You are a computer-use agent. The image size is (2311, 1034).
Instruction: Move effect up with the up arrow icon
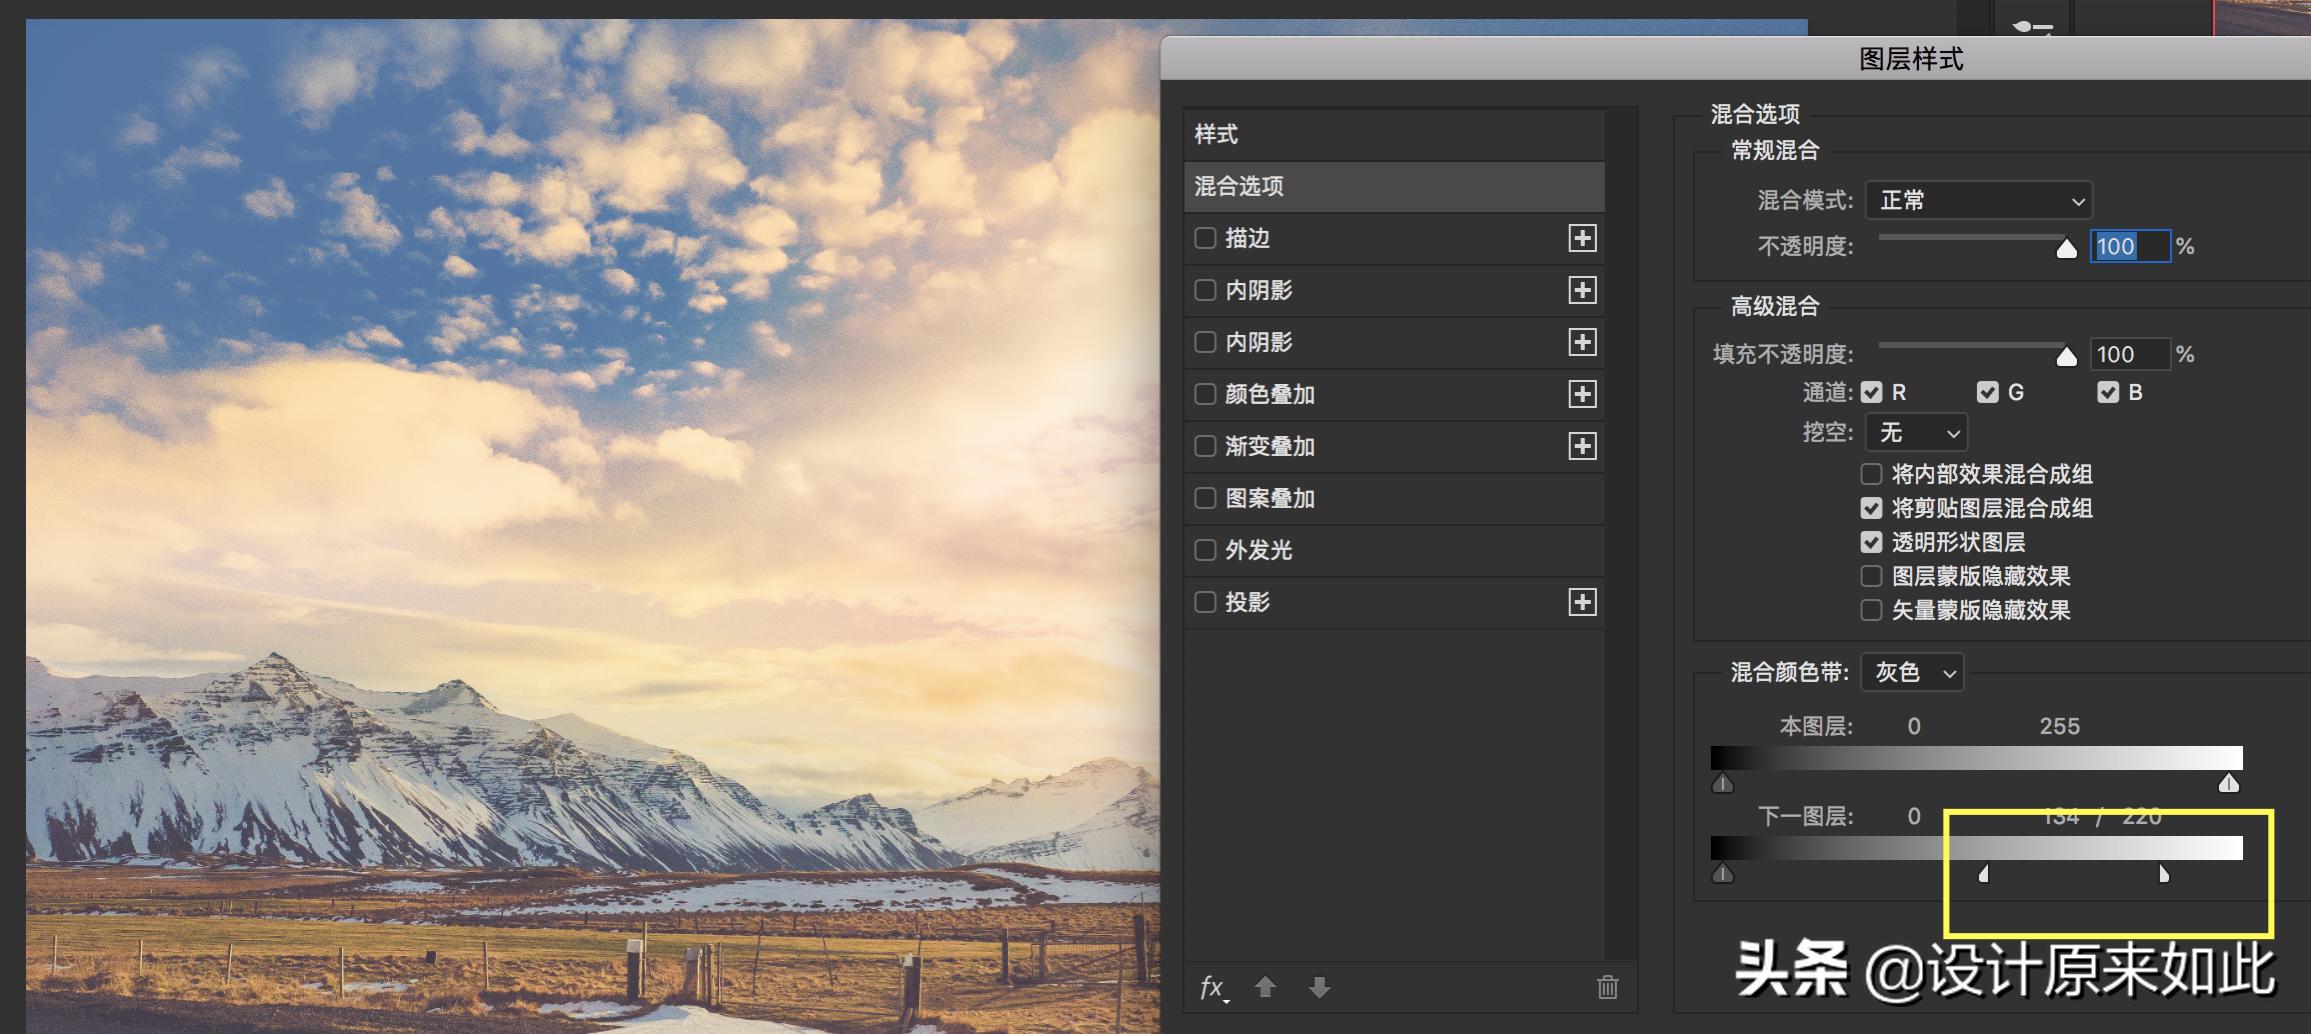(1265, 988)
